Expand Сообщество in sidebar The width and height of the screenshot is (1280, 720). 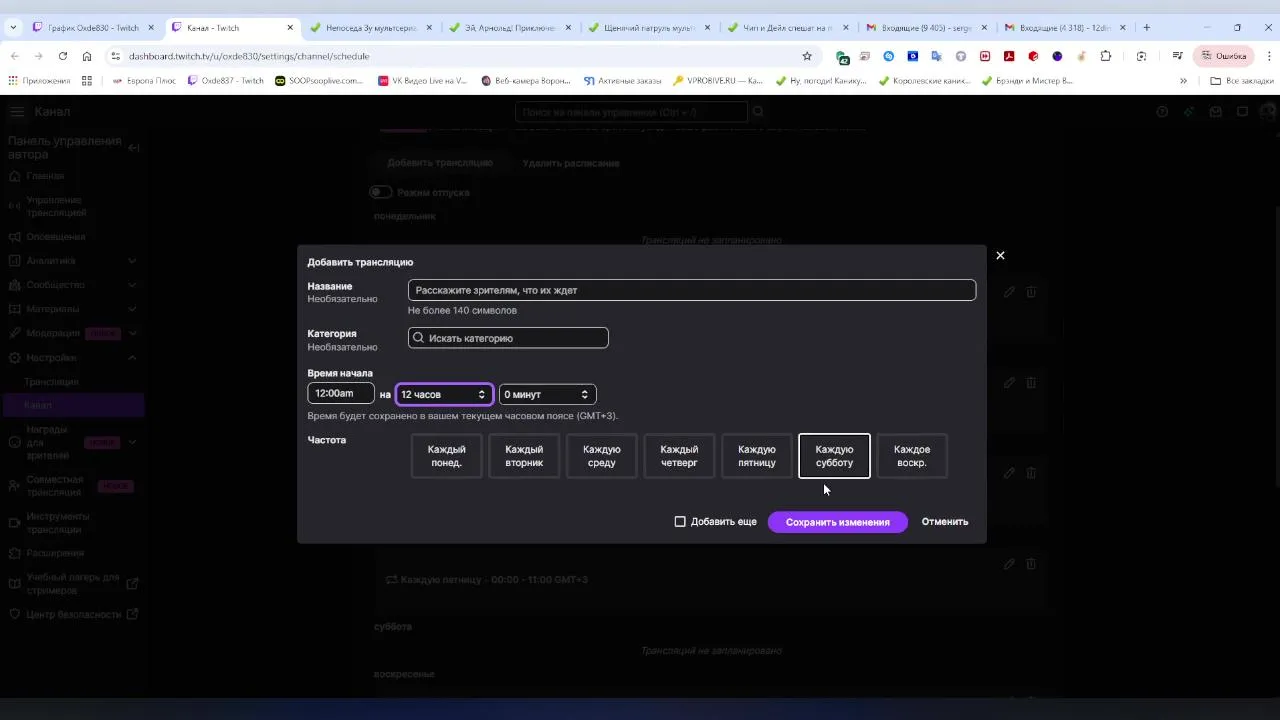132,285
